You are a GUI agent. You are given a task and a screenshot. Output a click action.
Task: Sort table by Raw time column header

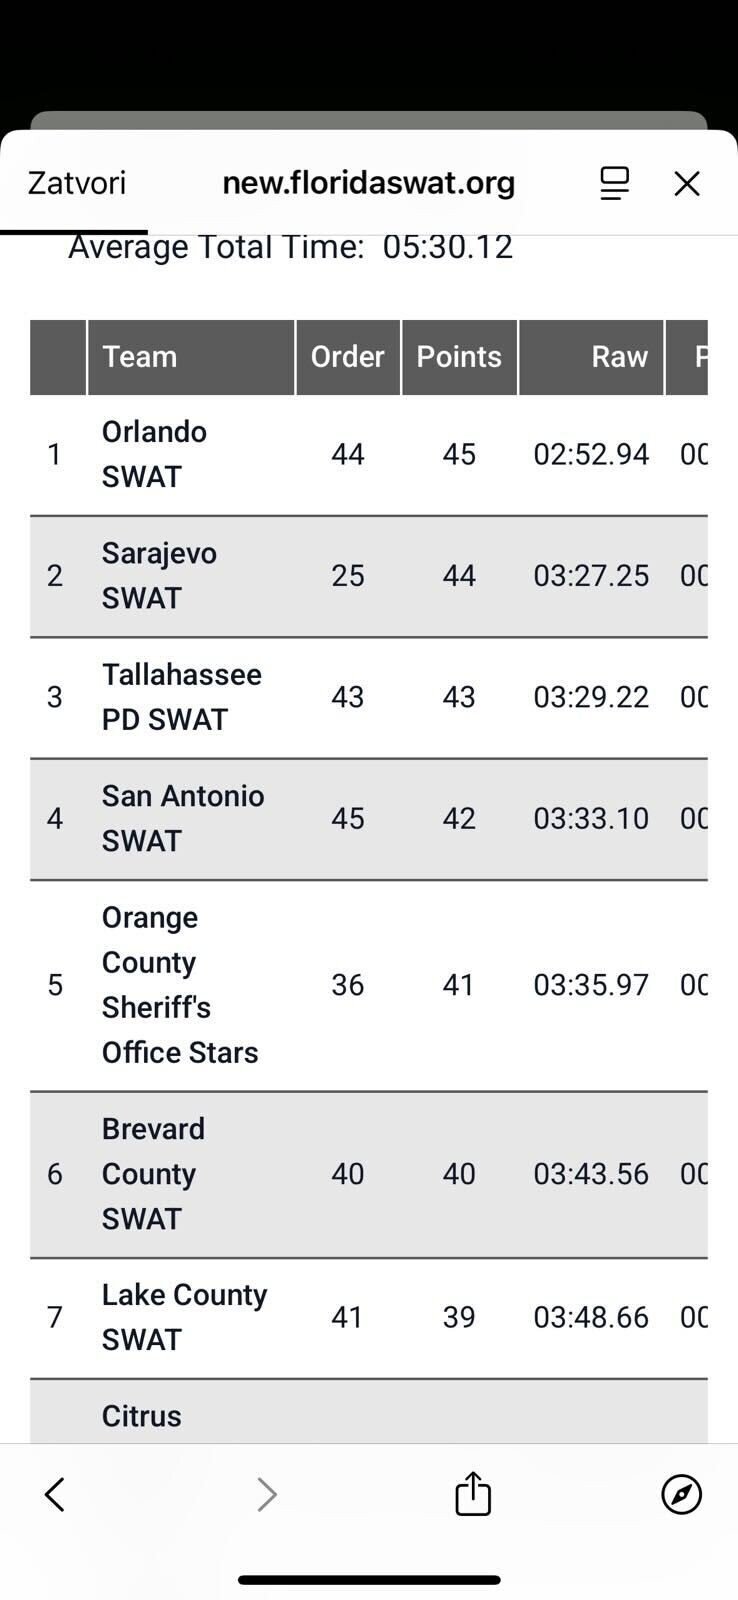coord(619,357)
